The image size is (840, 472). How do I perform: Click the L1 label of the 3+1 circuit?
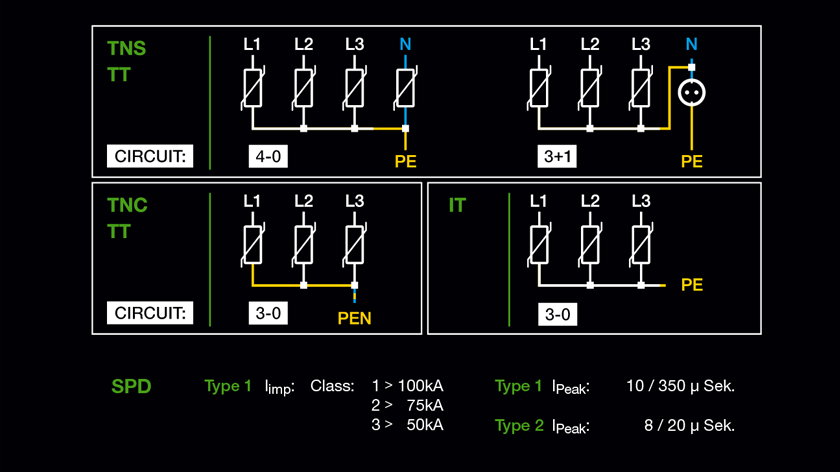[x=538, y=44]
